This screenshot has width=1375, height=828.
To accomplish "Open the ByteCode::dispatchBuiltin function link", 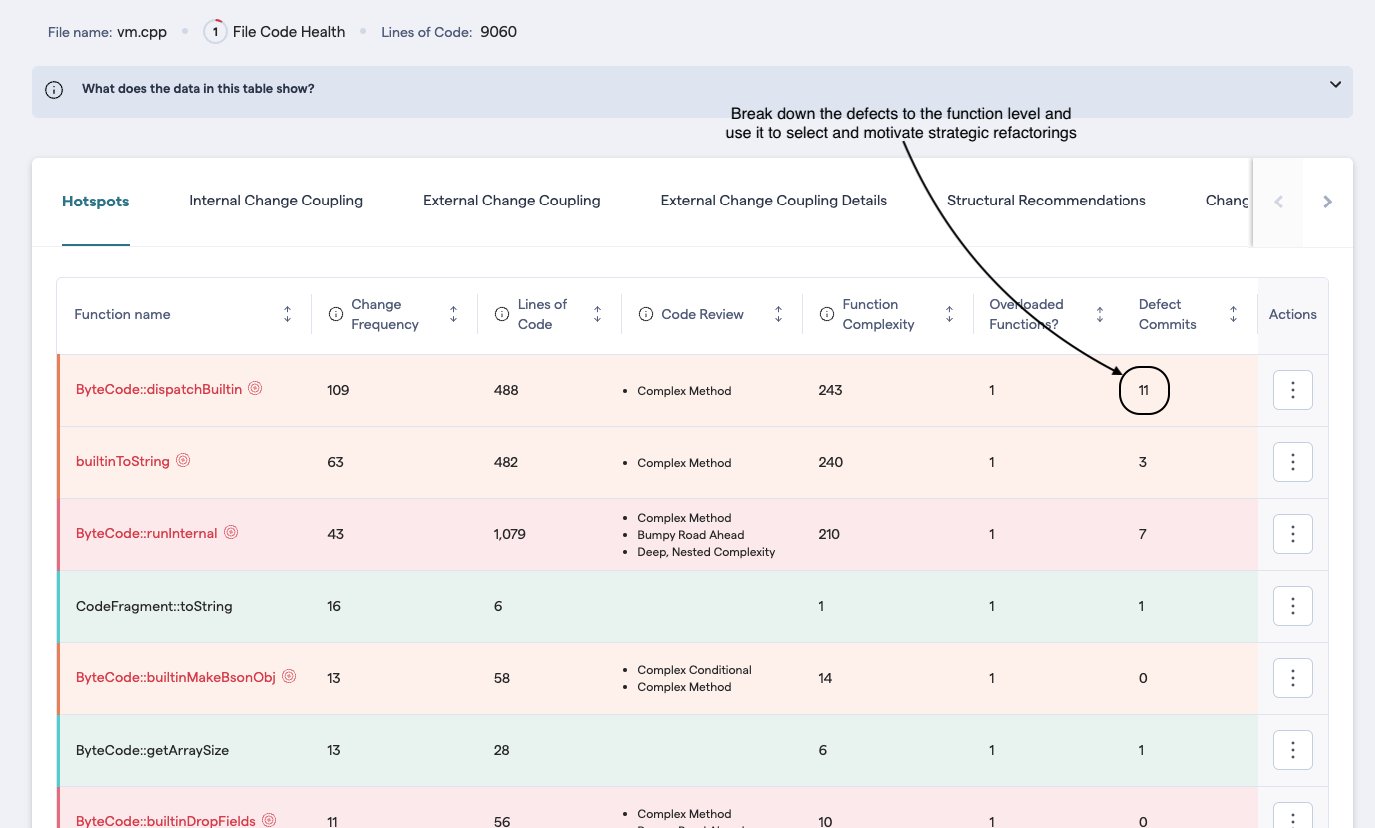I will click(x=160, y=389).
